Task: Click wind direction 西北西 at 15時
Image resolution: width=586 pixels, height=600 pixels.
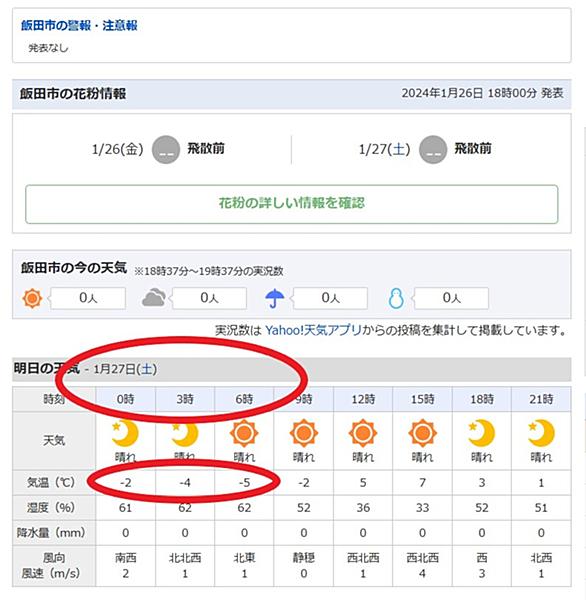Action: click(422, 558)
